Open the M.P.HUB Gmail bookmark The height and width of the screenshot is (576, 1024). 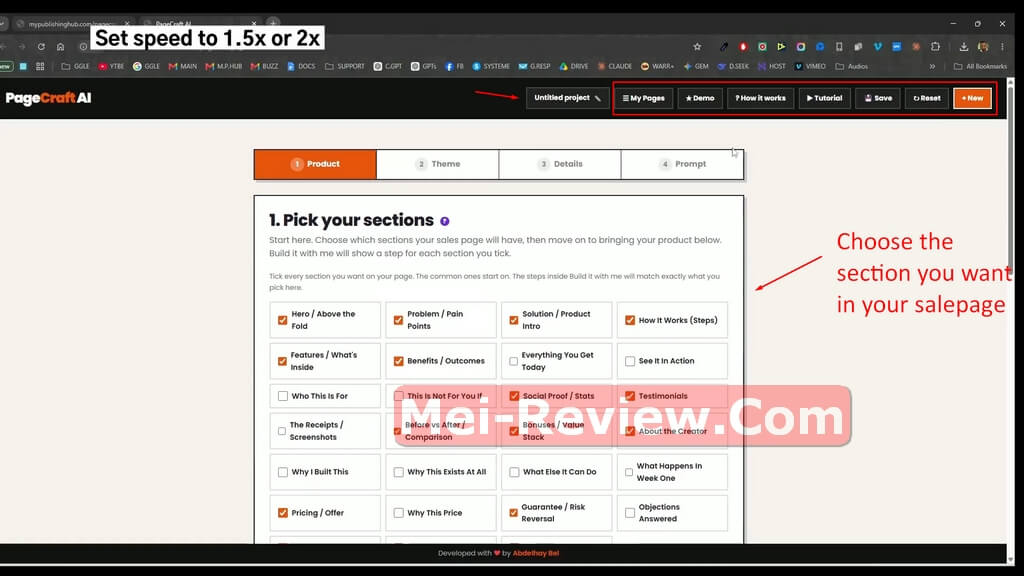[223, 66]
